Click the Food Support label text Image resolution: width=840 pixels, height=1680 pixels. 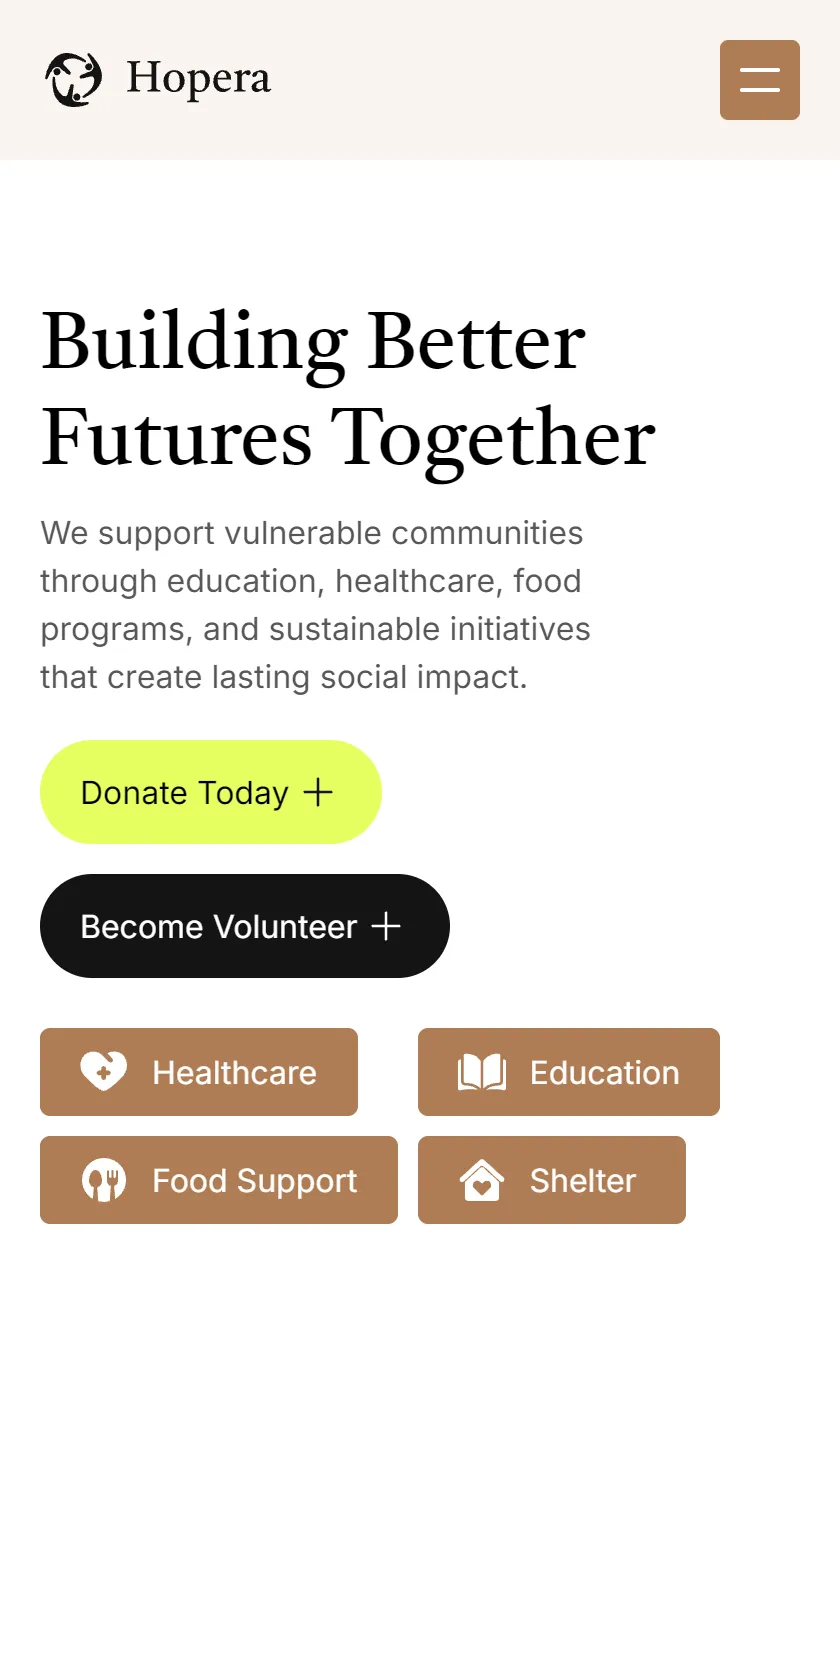[x=254, y=1181]
